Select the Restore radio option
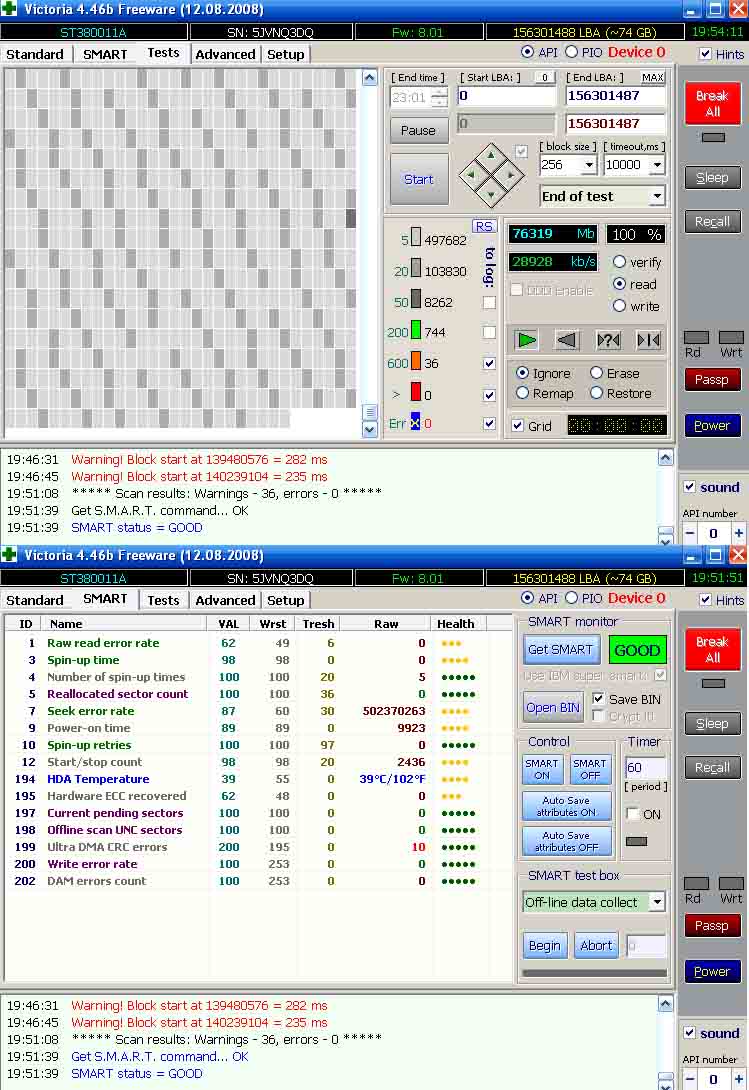Screen dimensions: 749x1090 pos(596,393)
